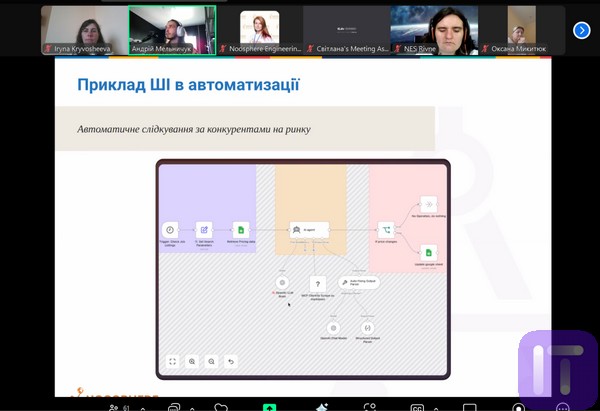The width and height of the screenshot is (600, 411).
Task: Fit workflow canvas to view
Action: [x=173, y=361]
